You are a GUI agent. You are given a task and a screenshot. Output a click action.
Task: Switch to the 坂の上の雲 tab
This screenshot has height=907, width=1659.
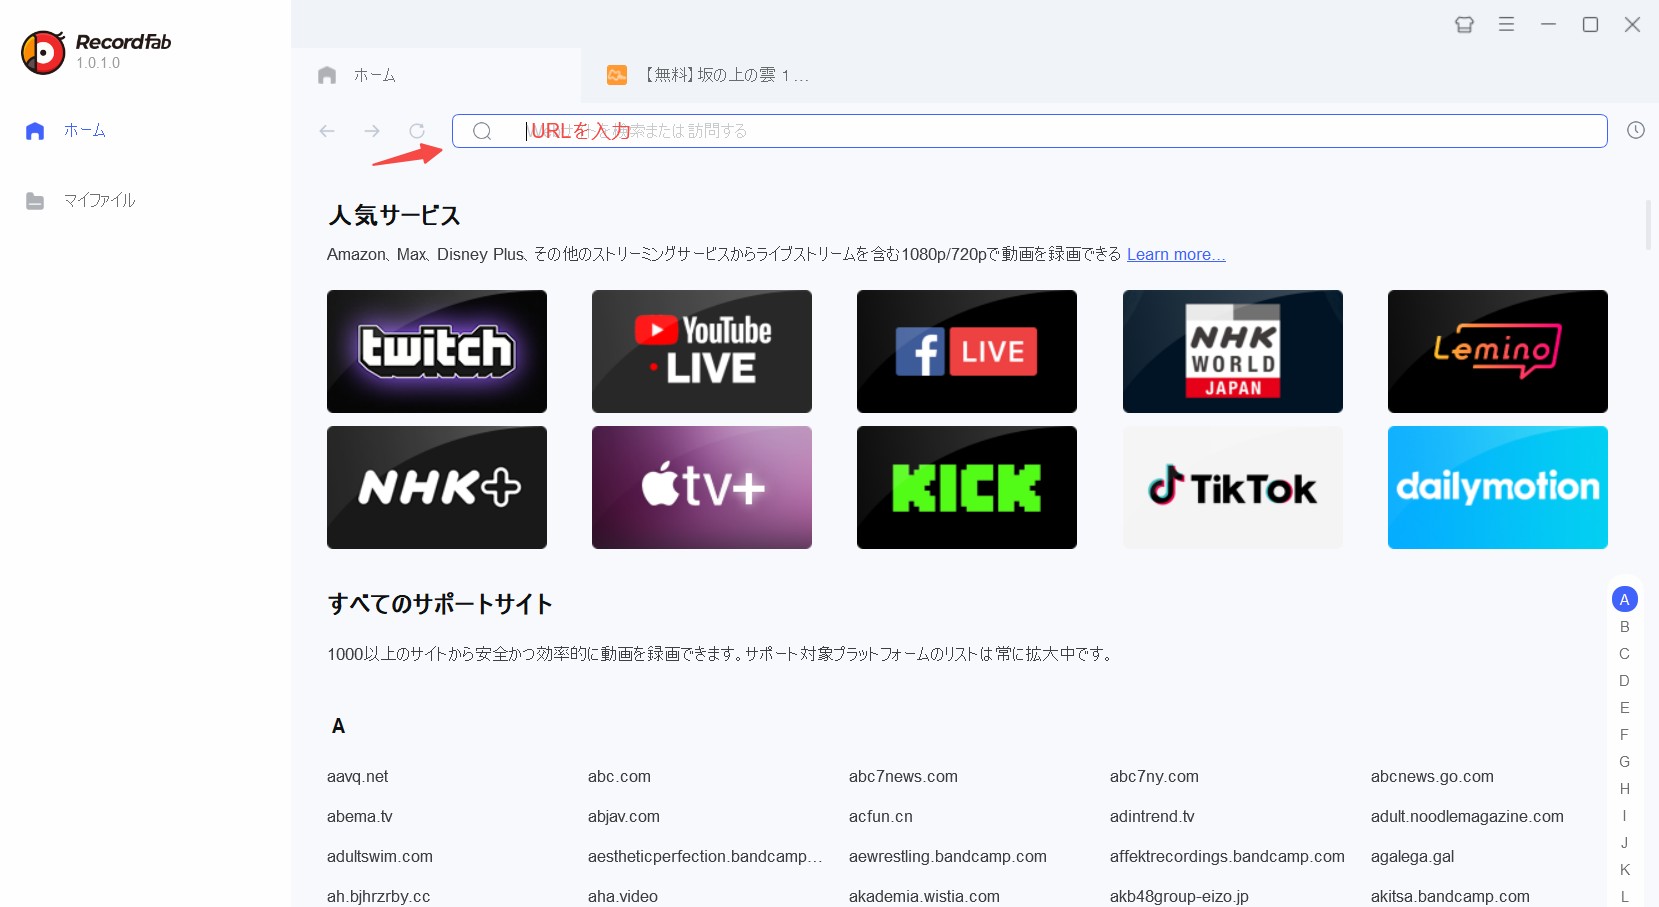pyautogui.click(x=708, y=75)
